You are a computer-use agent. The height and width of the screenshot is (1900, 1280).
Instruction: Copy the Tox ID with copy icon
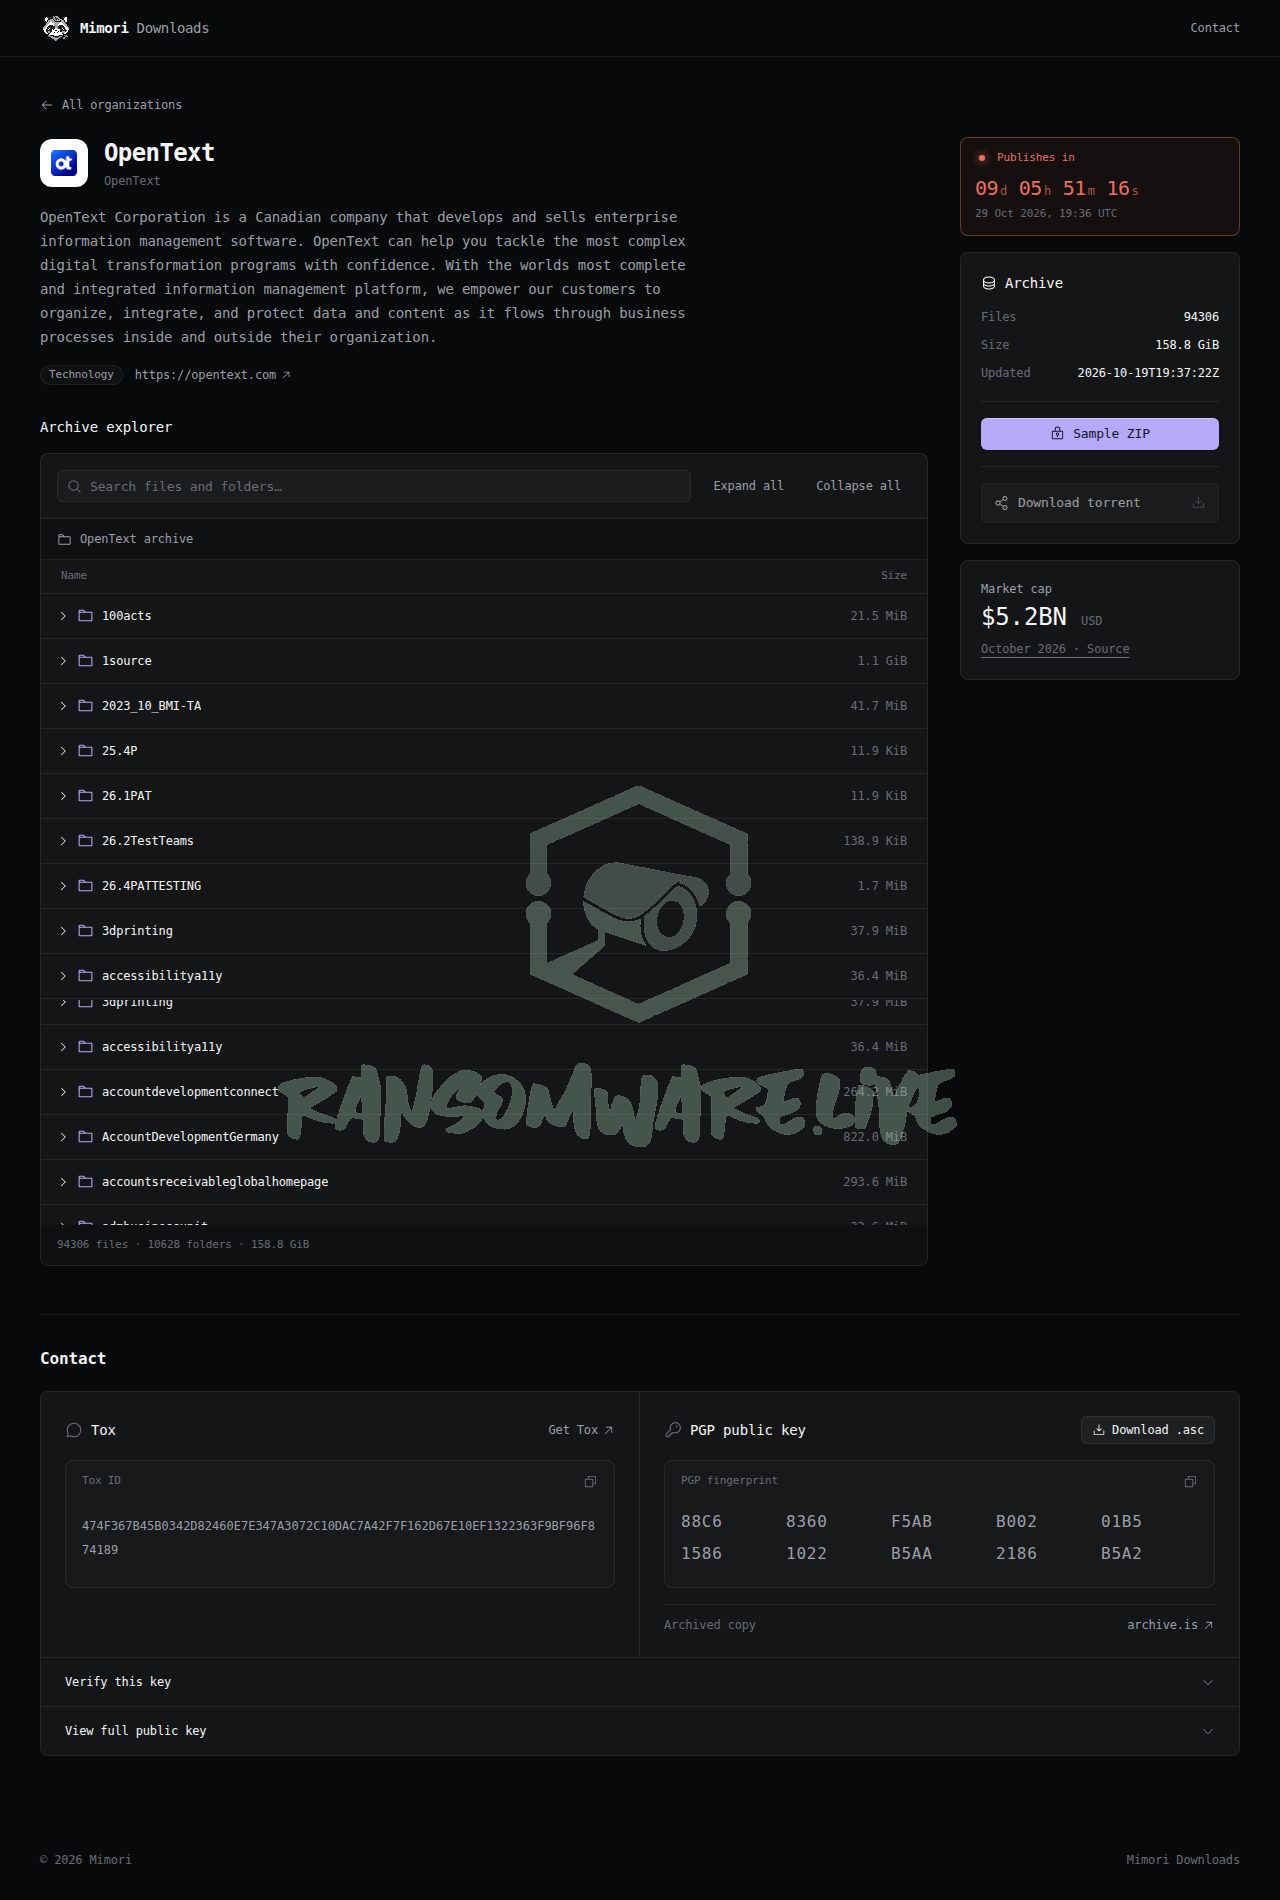[x=590, y=1481]
